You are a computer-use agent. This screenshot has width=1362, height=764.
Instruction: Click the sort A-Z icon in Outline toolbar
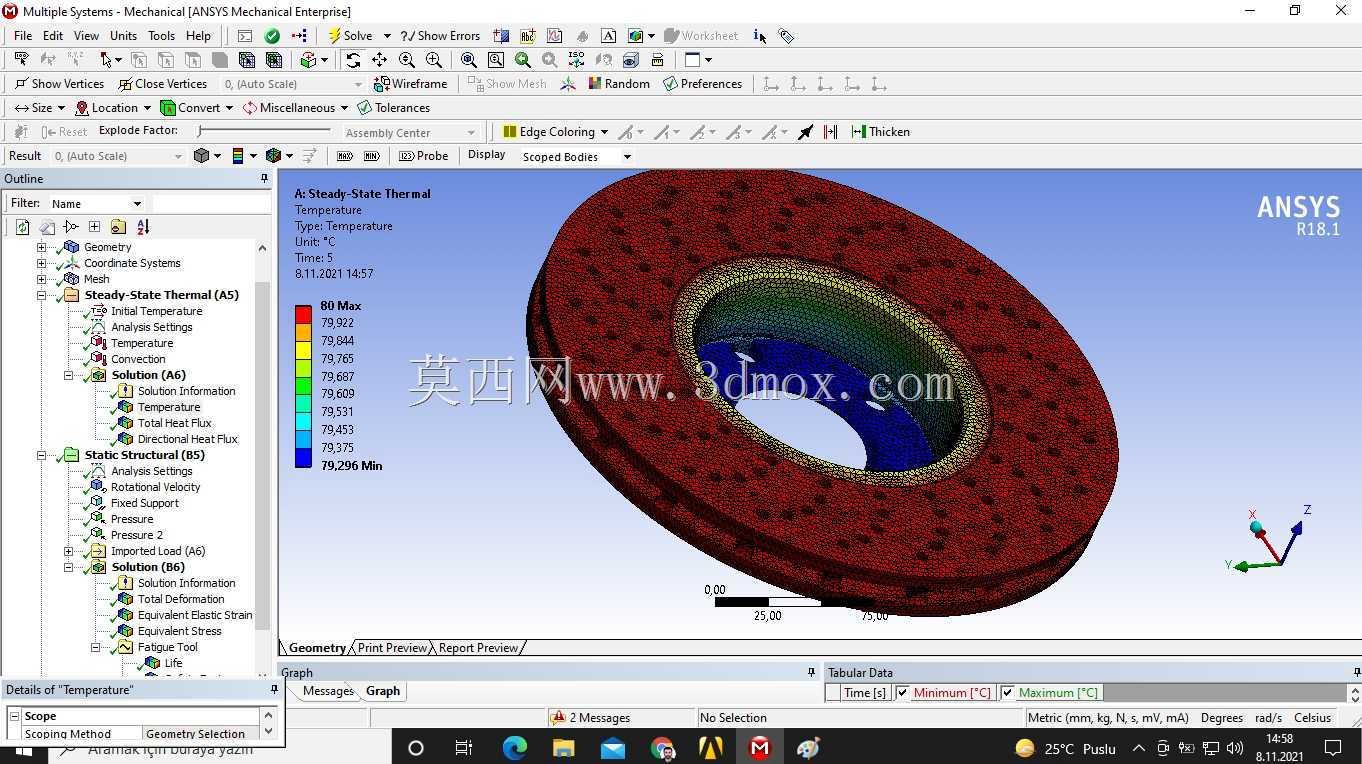(143, 227)
